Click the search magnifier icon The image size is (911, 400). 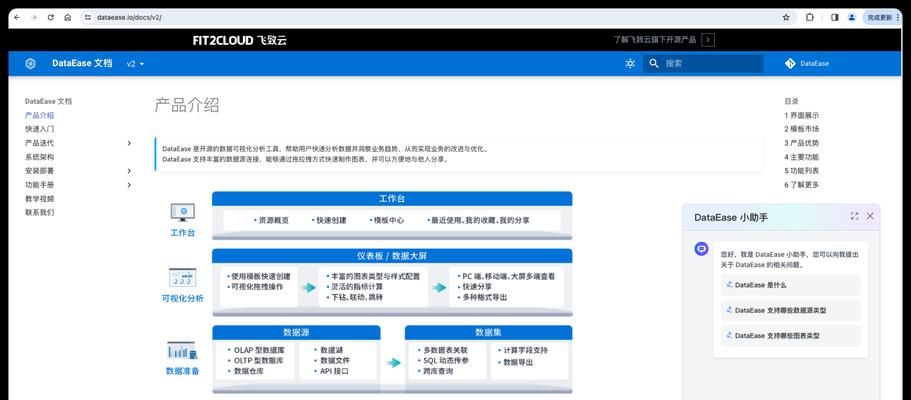point(654,63)
